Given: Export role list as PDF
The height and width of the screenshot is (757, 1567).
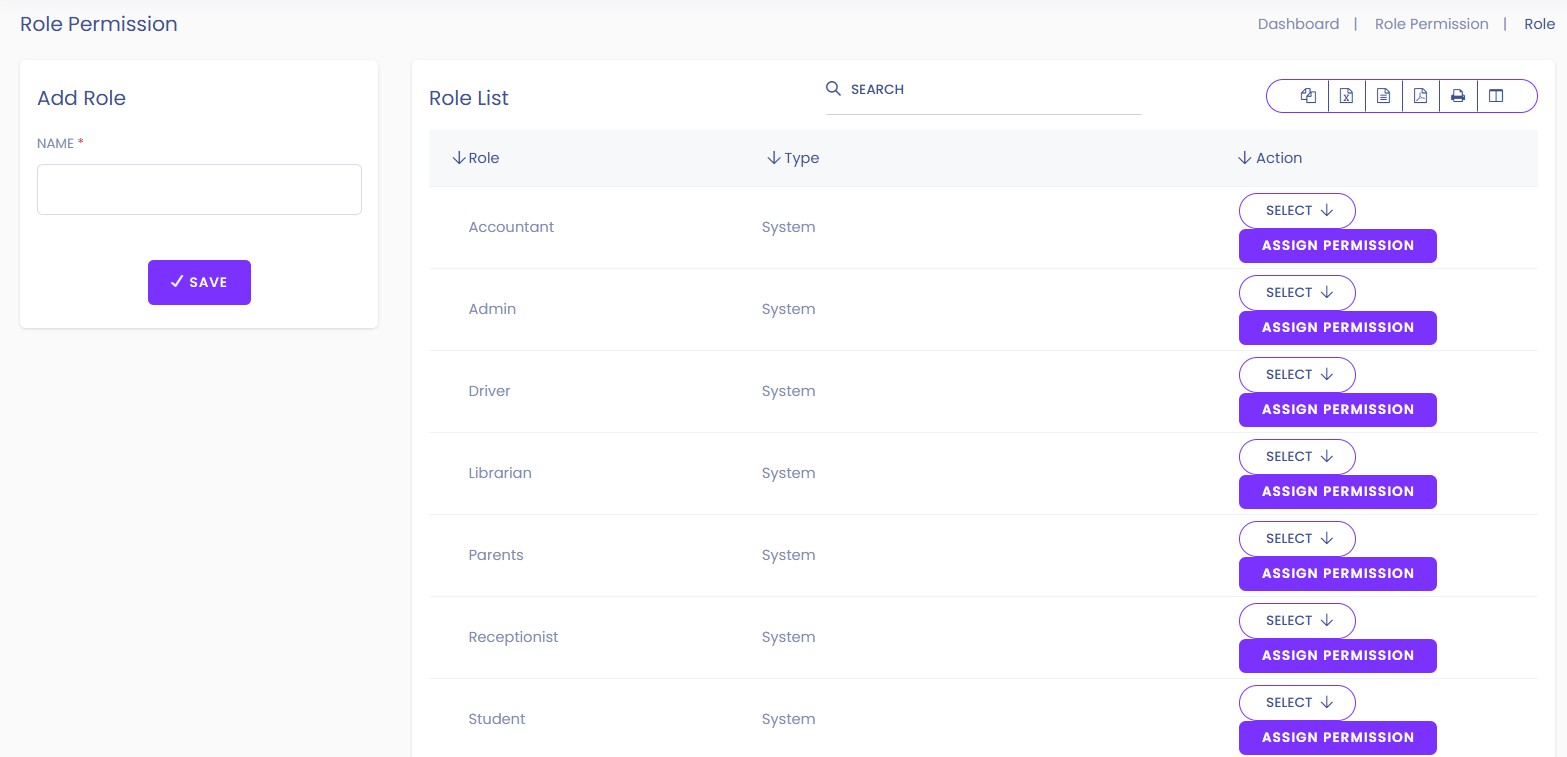Looking at the screenshot, I should 1420,96.
